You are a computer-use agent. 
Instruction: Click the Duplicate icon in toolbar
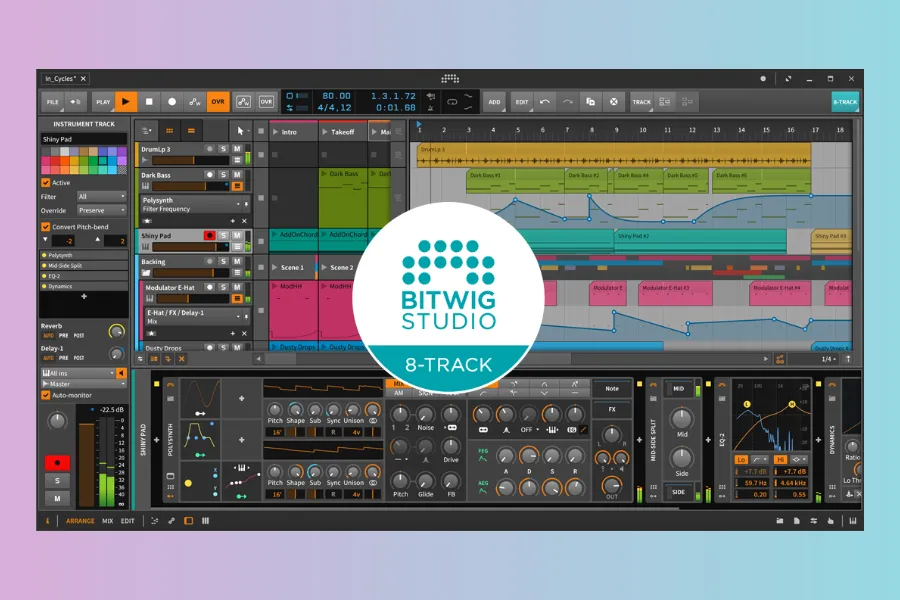point(590,102)
